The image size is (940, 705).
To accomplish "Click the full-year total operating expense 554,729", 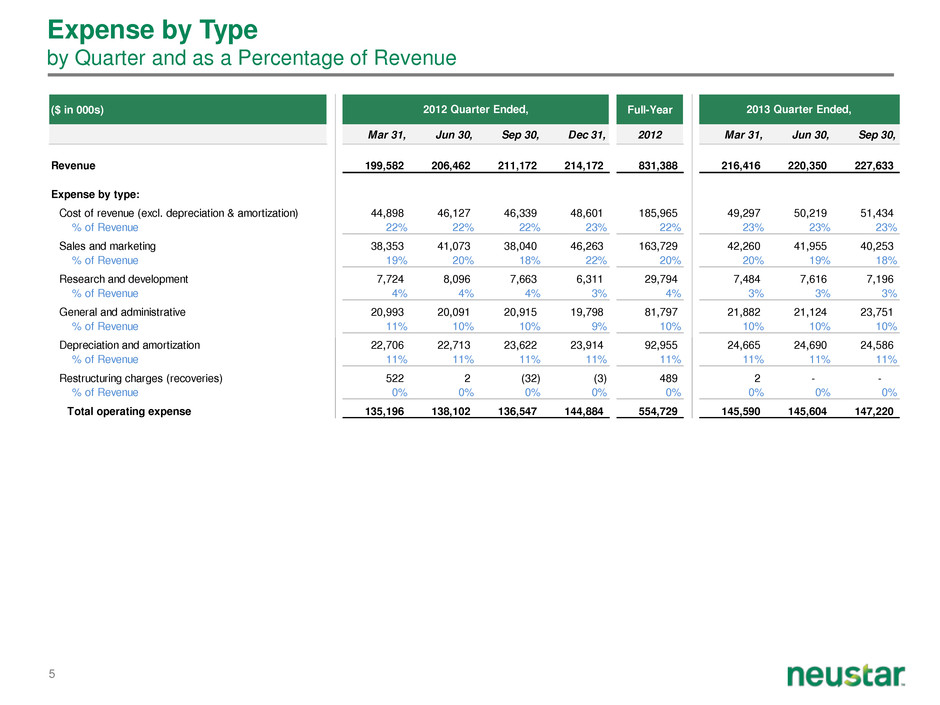I will click(x=658, y=411).
